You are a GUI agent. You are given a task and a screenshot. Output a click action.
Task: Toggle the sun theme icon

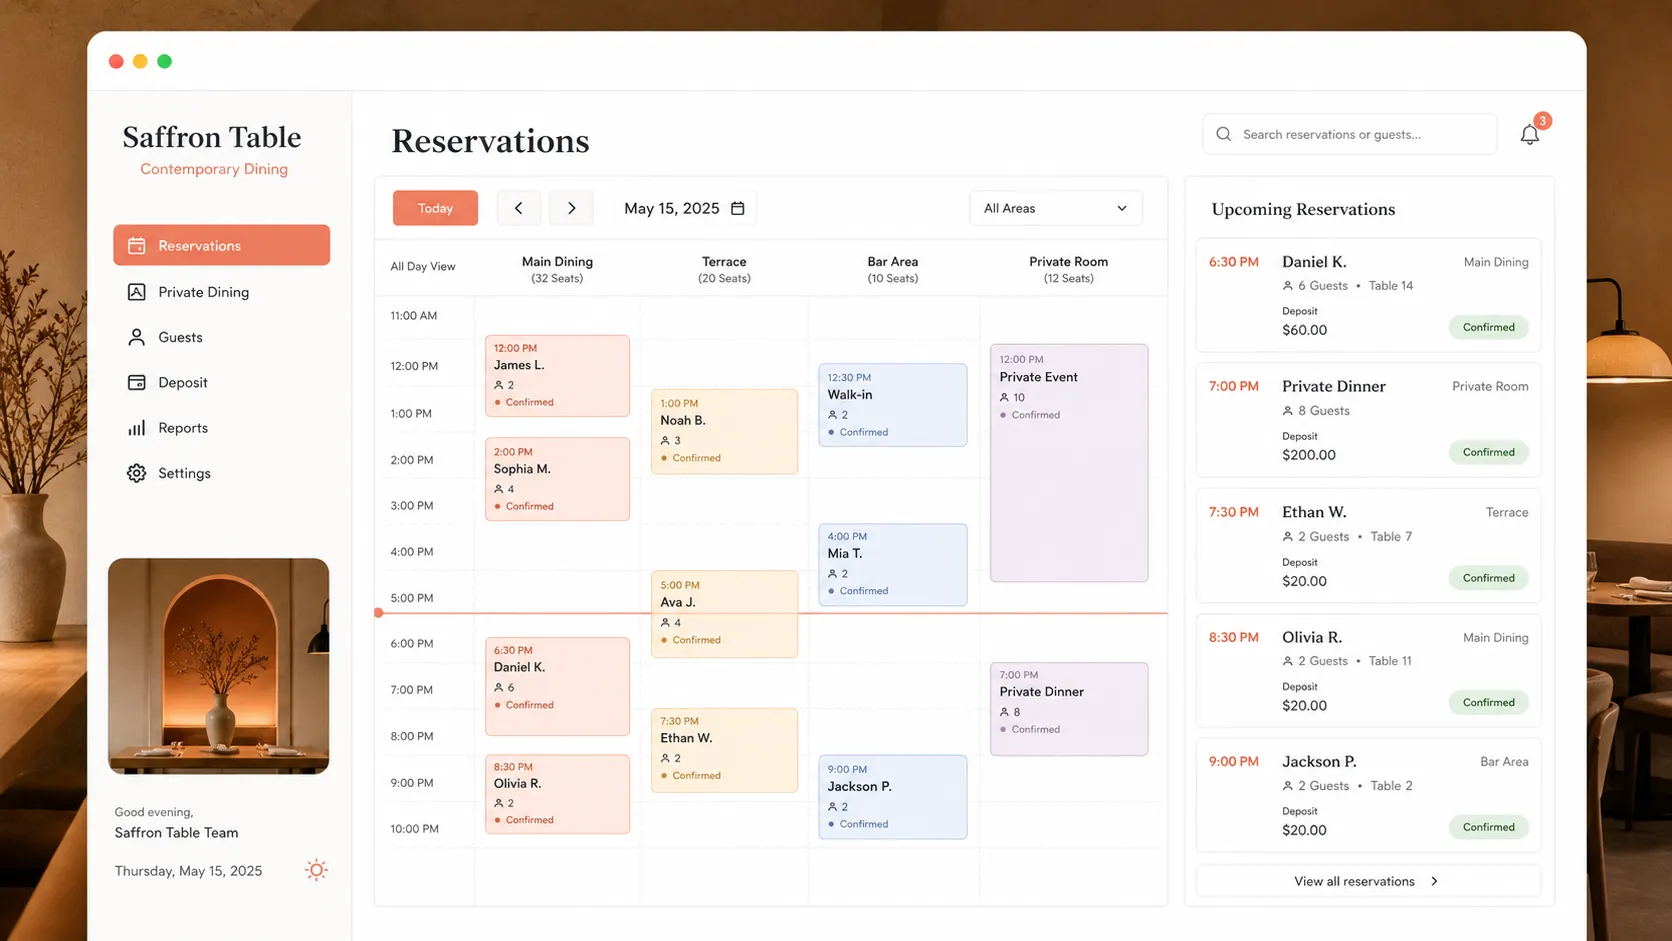point(316,870)
